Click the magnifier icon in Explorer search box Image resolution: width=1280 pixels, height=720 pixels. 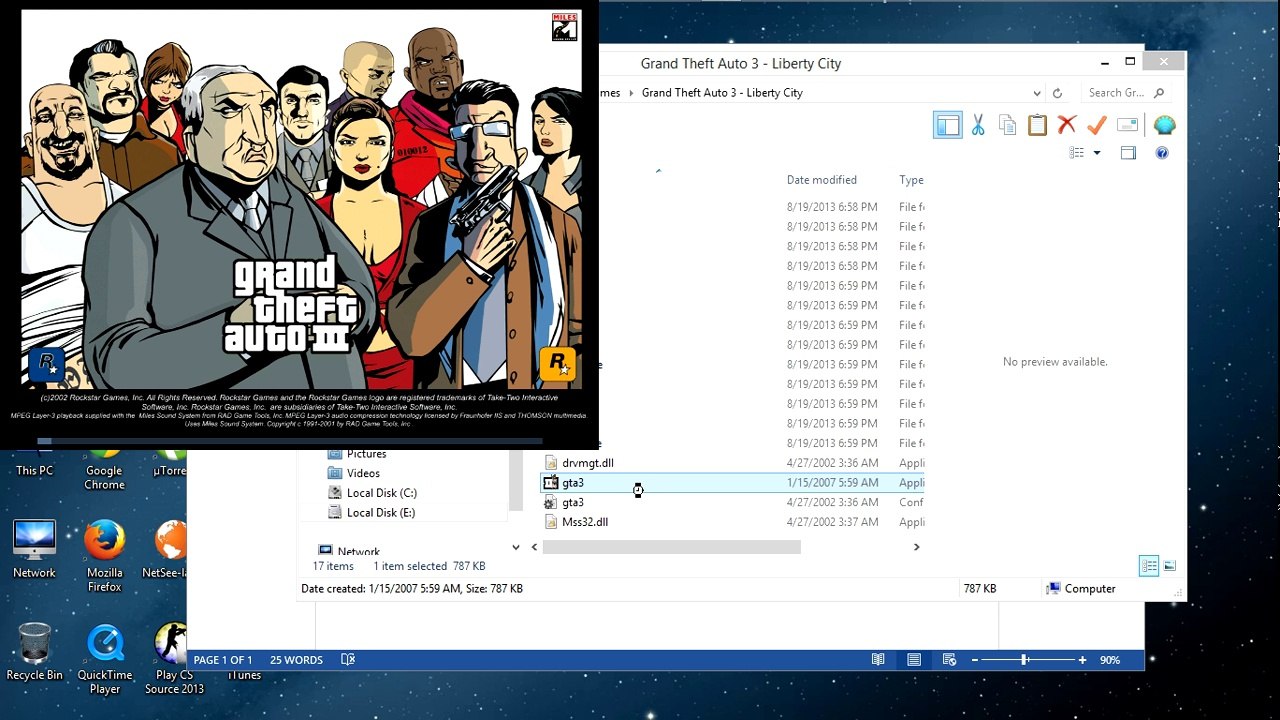tap(1159, 93)
